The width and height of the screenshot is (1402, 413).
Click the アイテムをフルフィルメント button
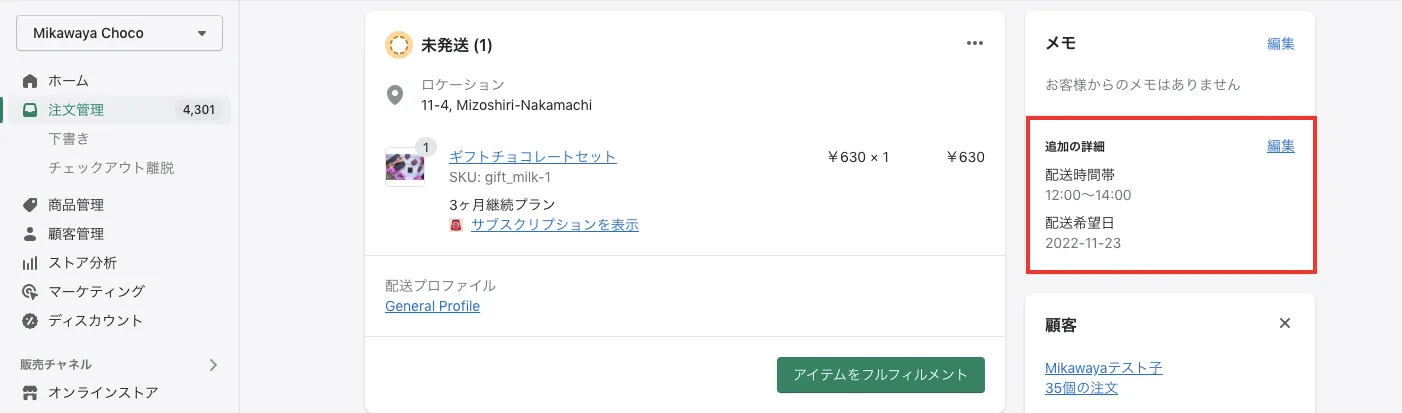tap(880, 374)
